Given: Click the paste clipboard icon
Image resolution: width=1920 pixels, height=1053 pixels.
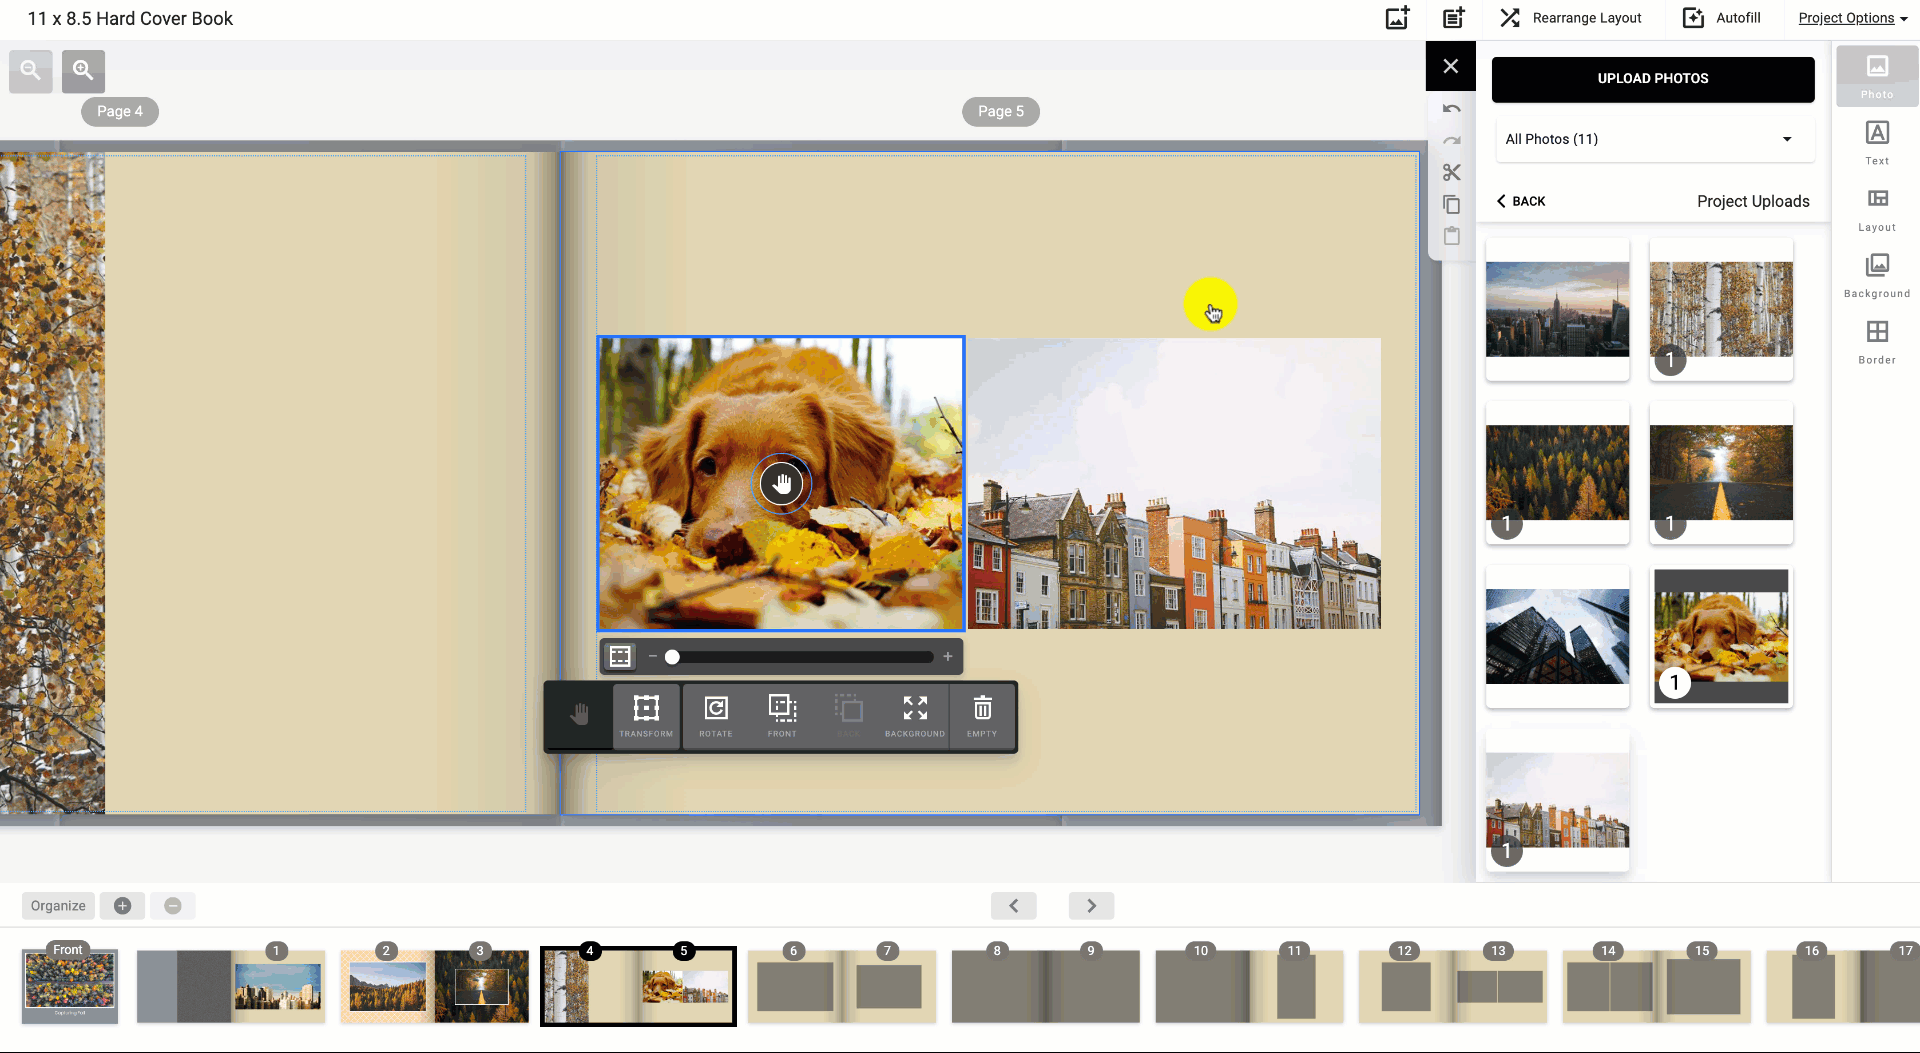Looking at the screenshot, I should [1452, 236].
